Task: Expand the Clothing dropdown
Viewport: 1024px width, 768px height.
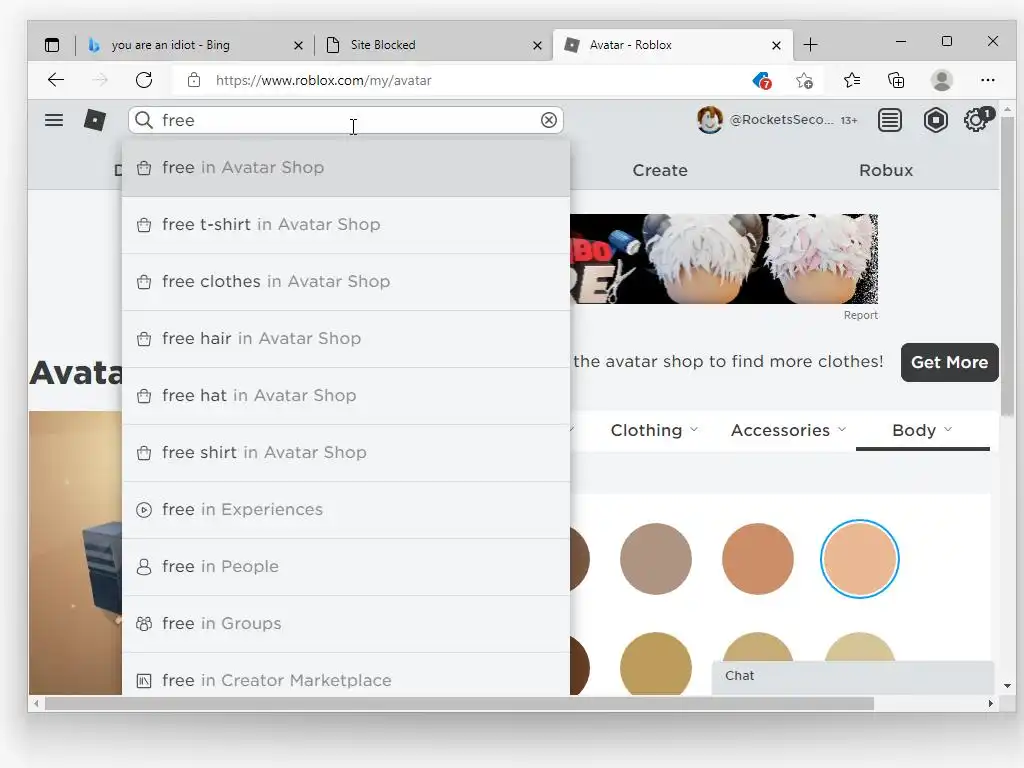Action: [654, 430]
